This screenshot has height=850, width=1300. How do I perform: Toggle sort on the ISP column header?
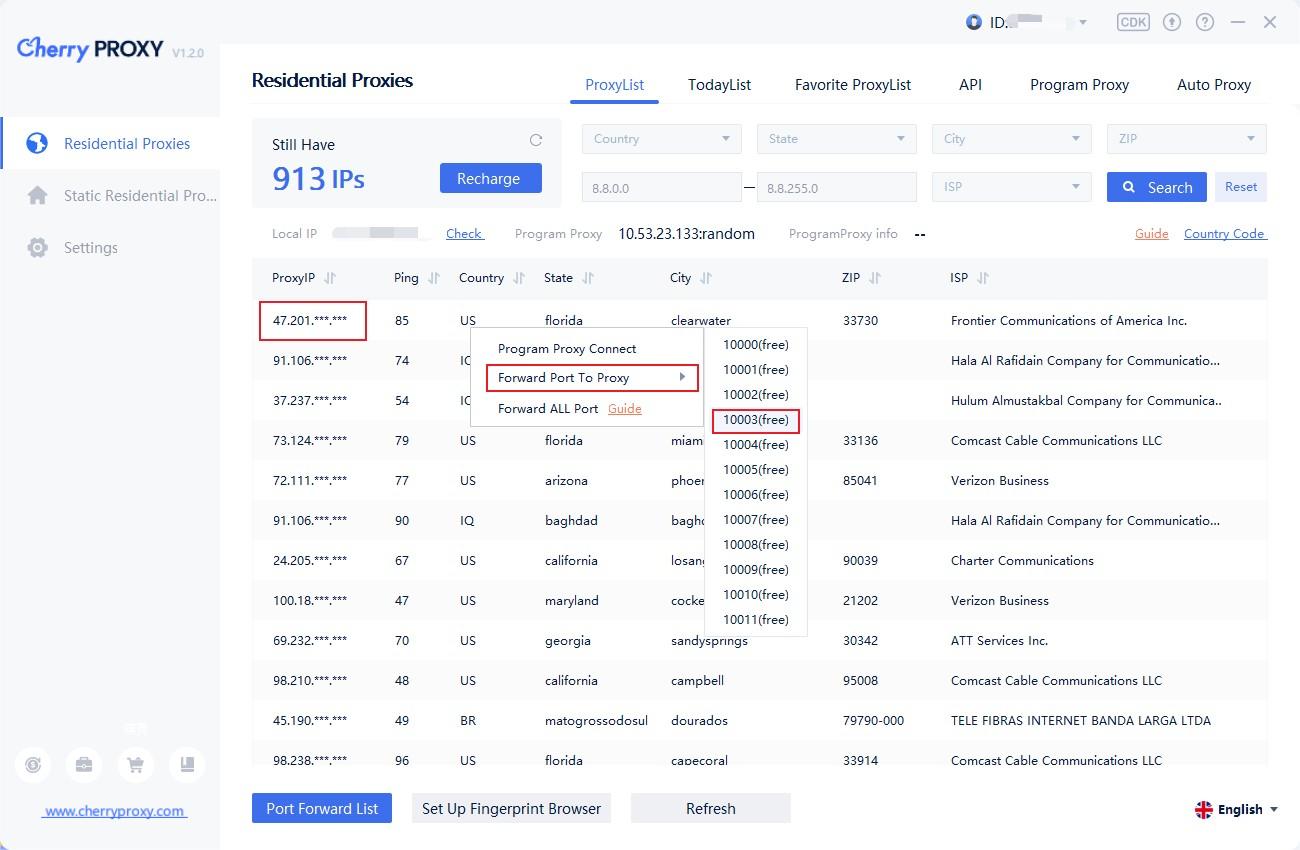click(982, 278)
